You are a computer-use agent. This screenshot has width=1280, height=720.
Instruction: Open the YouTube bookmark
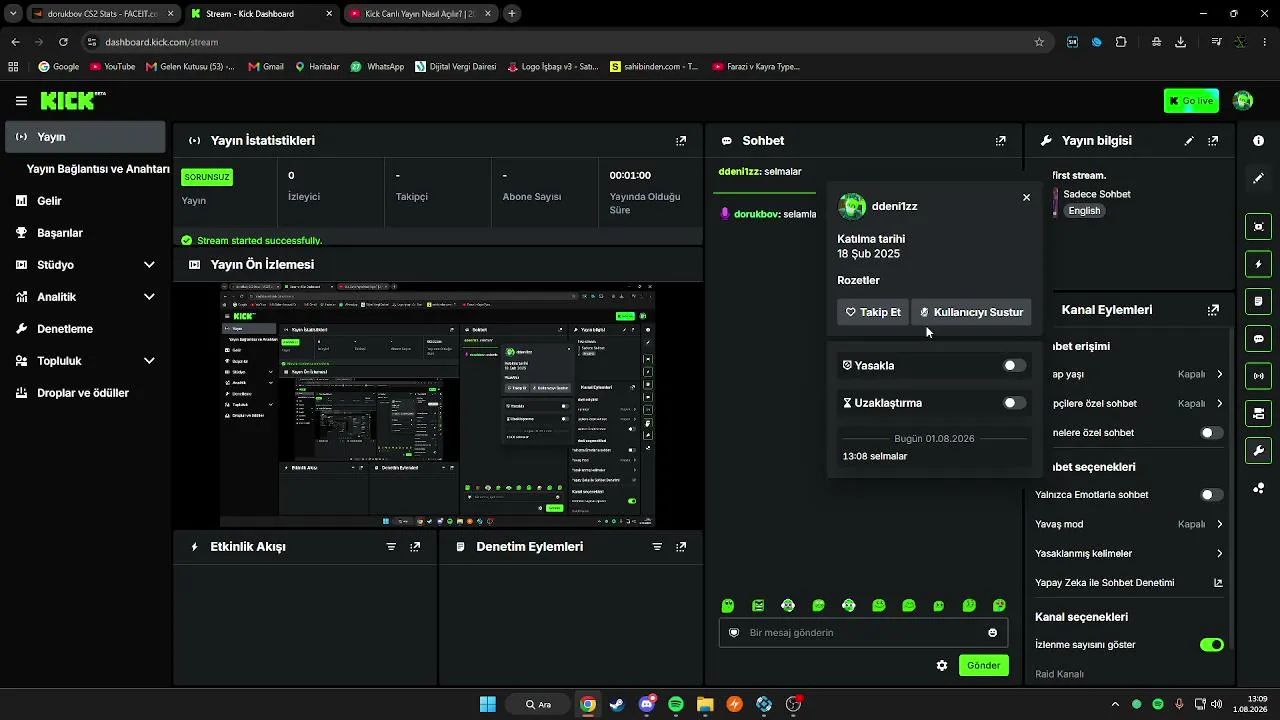112,67
